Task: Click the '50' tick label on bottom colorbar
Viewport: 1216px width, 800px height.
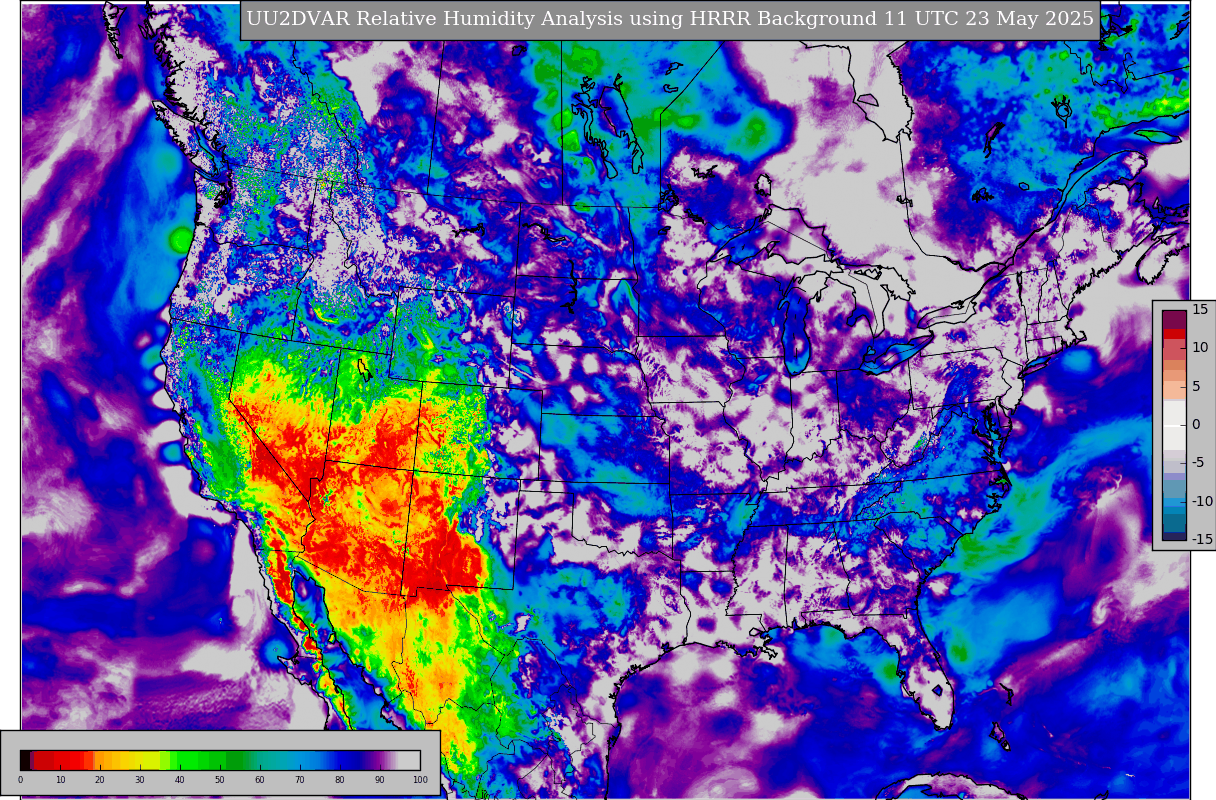Action: [220, 780]
